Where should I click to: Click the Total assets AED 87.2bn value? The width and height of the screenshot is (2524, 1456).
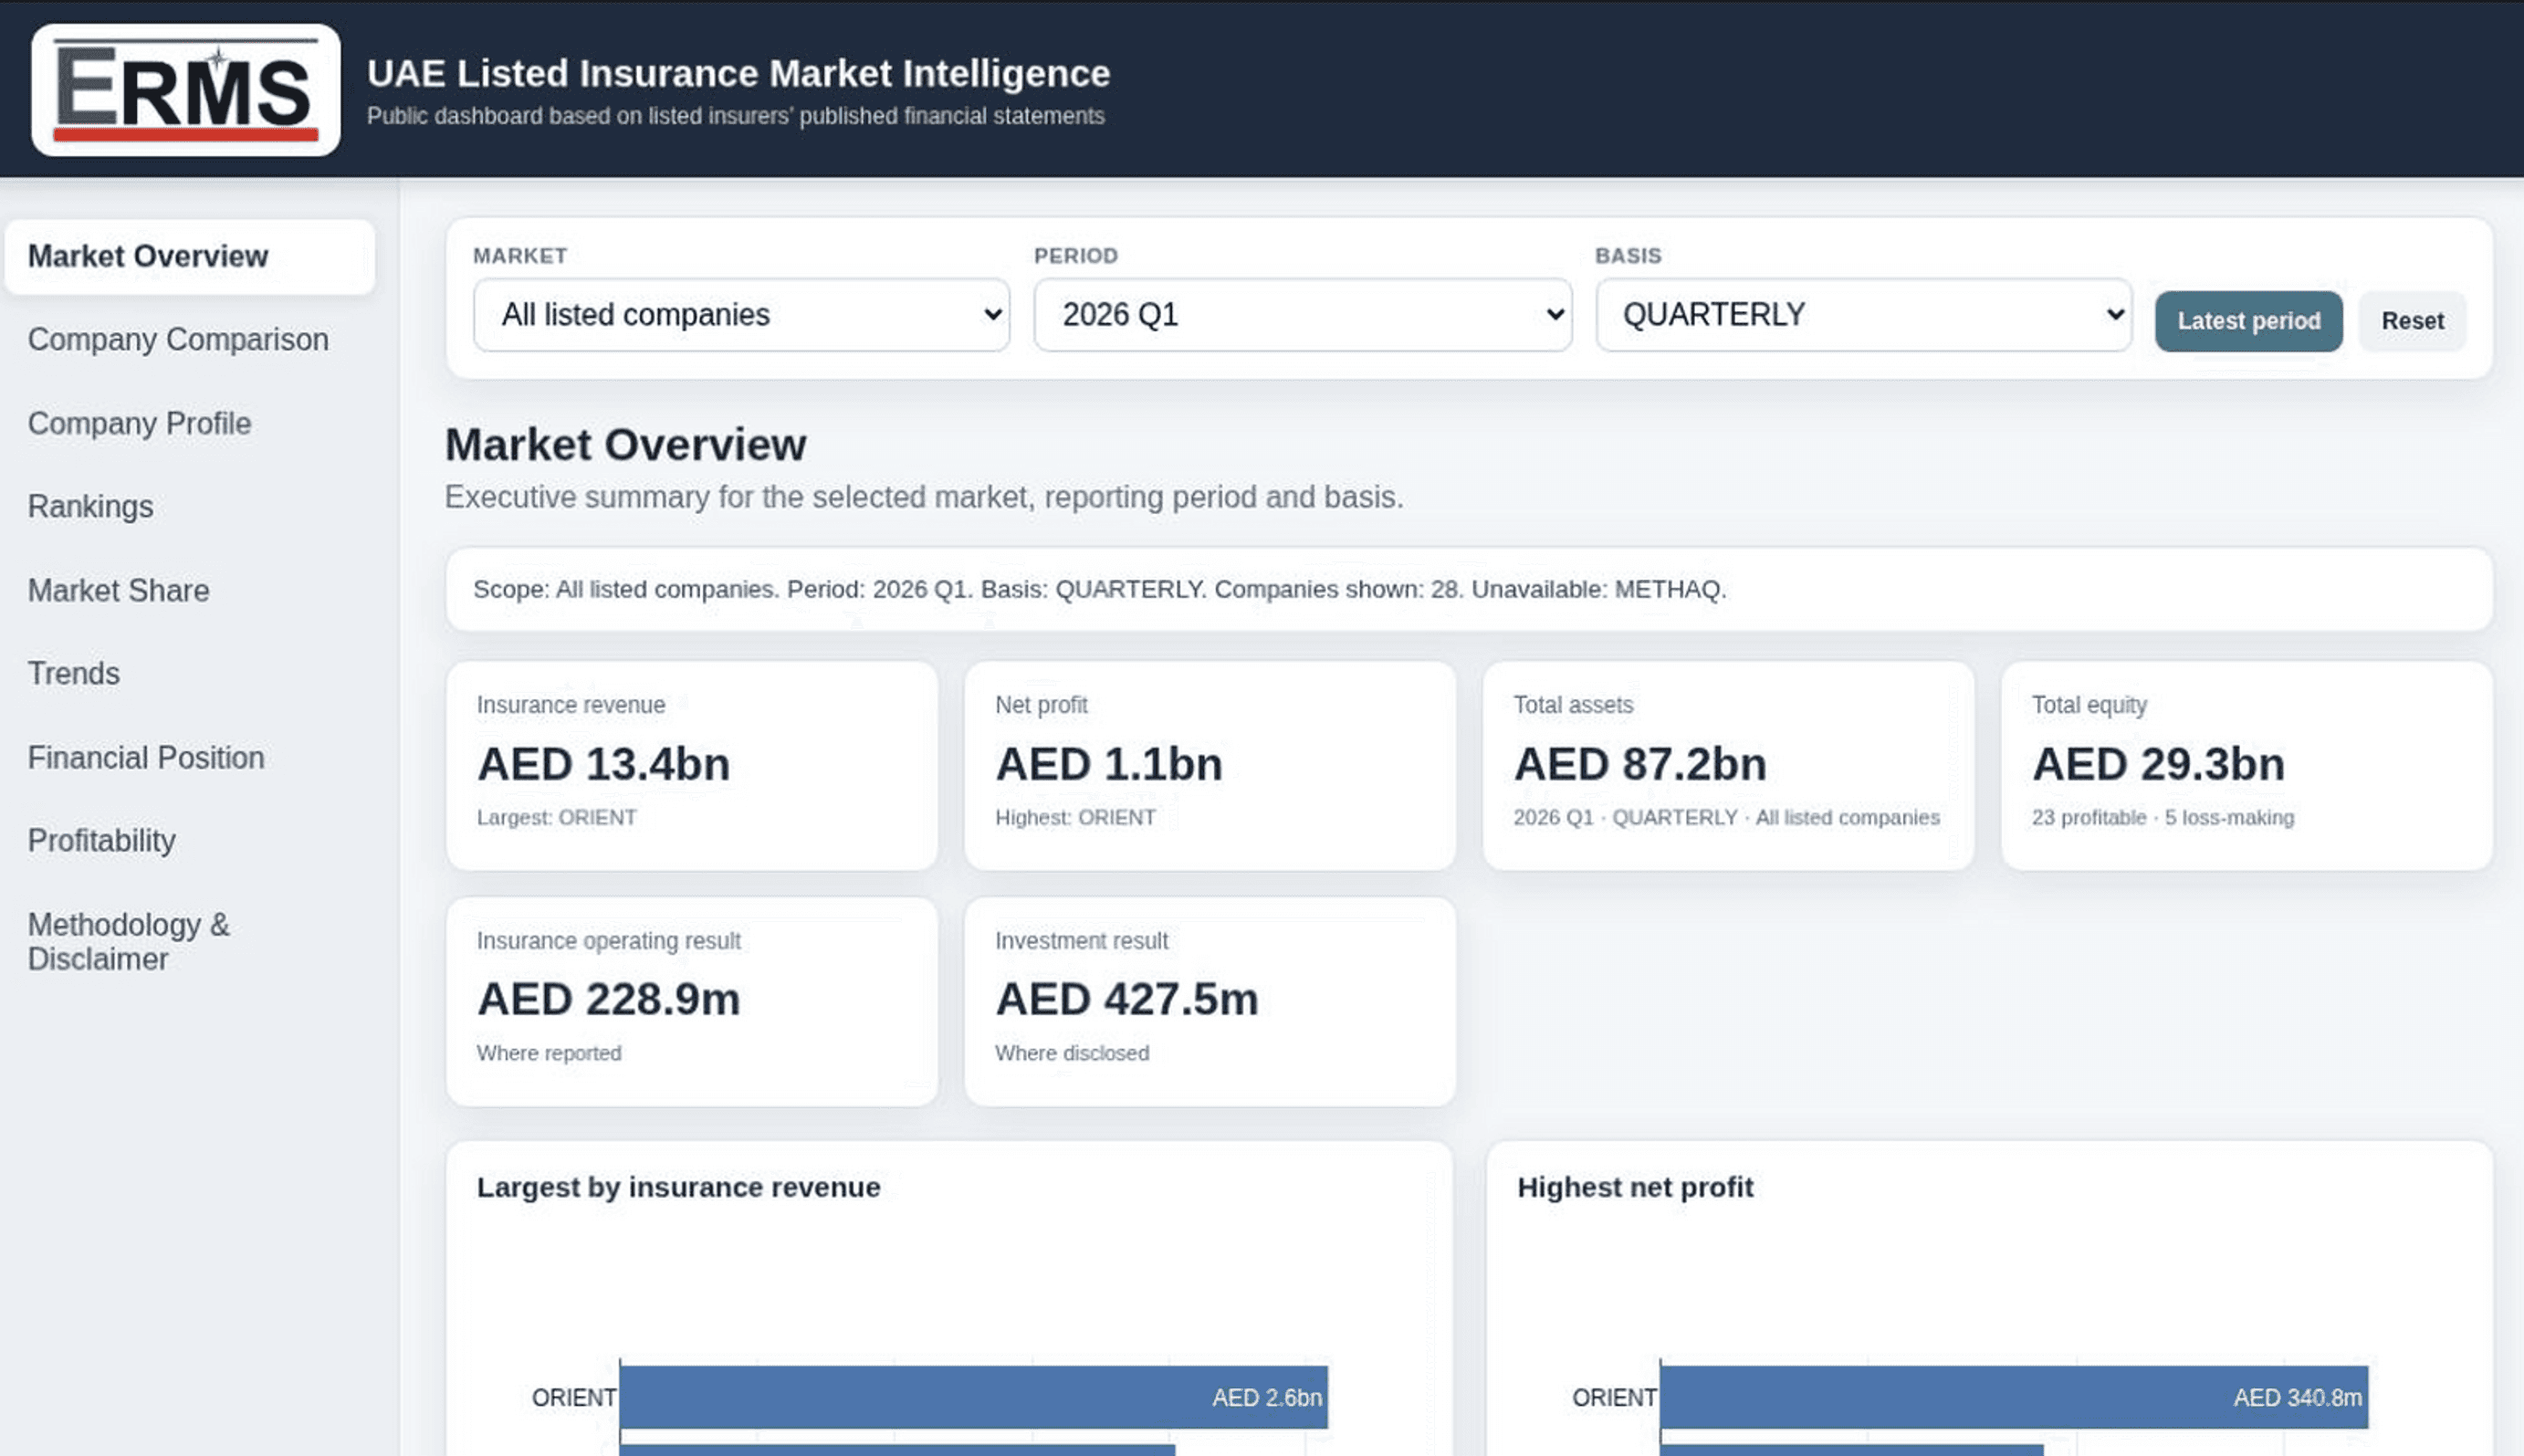point(1640,765)
